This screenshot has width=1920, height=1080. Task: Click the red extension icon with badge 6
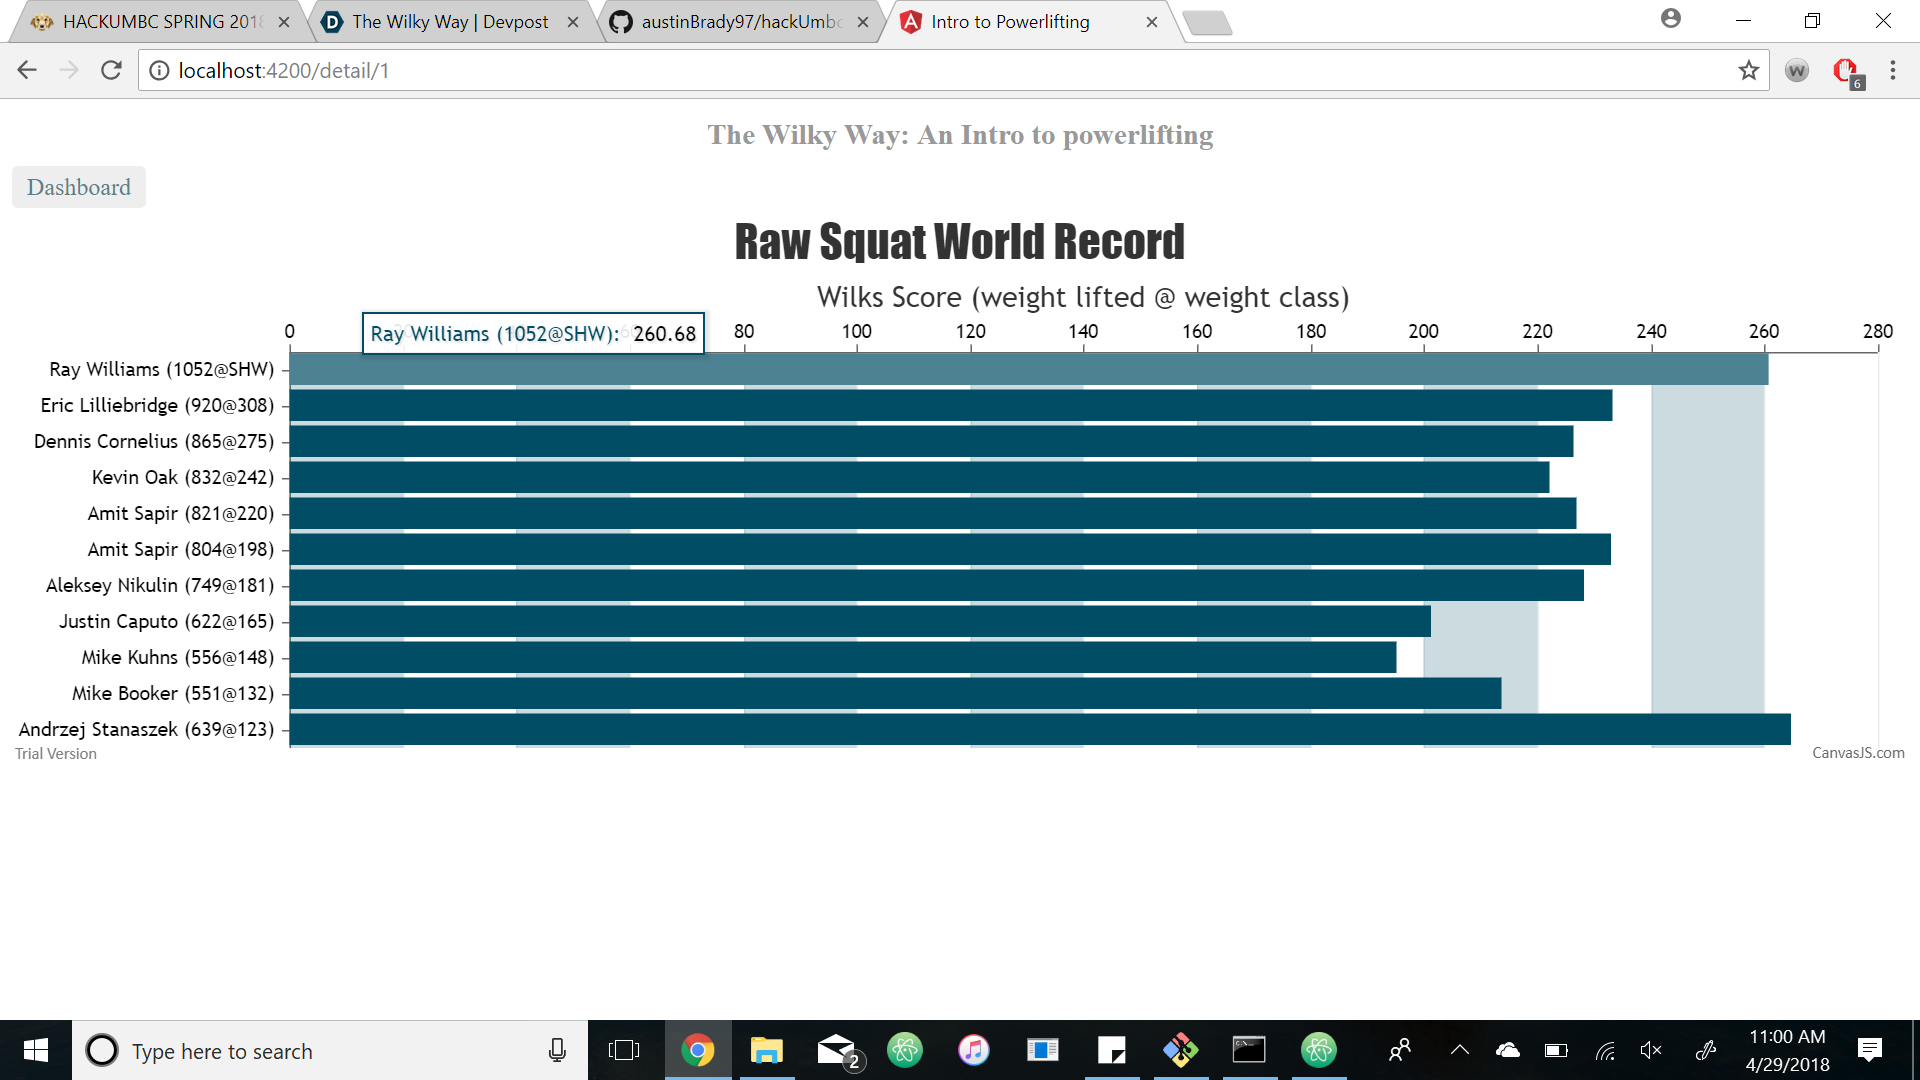point(1846,71)
